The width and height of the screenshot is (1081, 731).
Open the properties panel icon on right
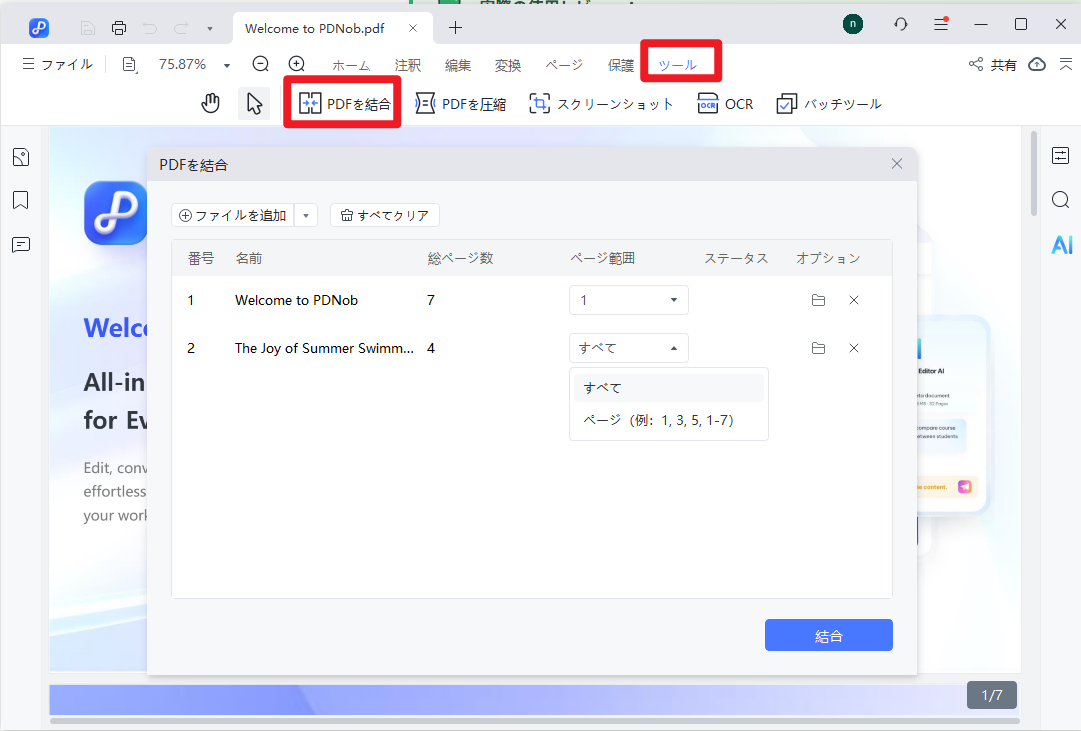tap(1060, 155)
